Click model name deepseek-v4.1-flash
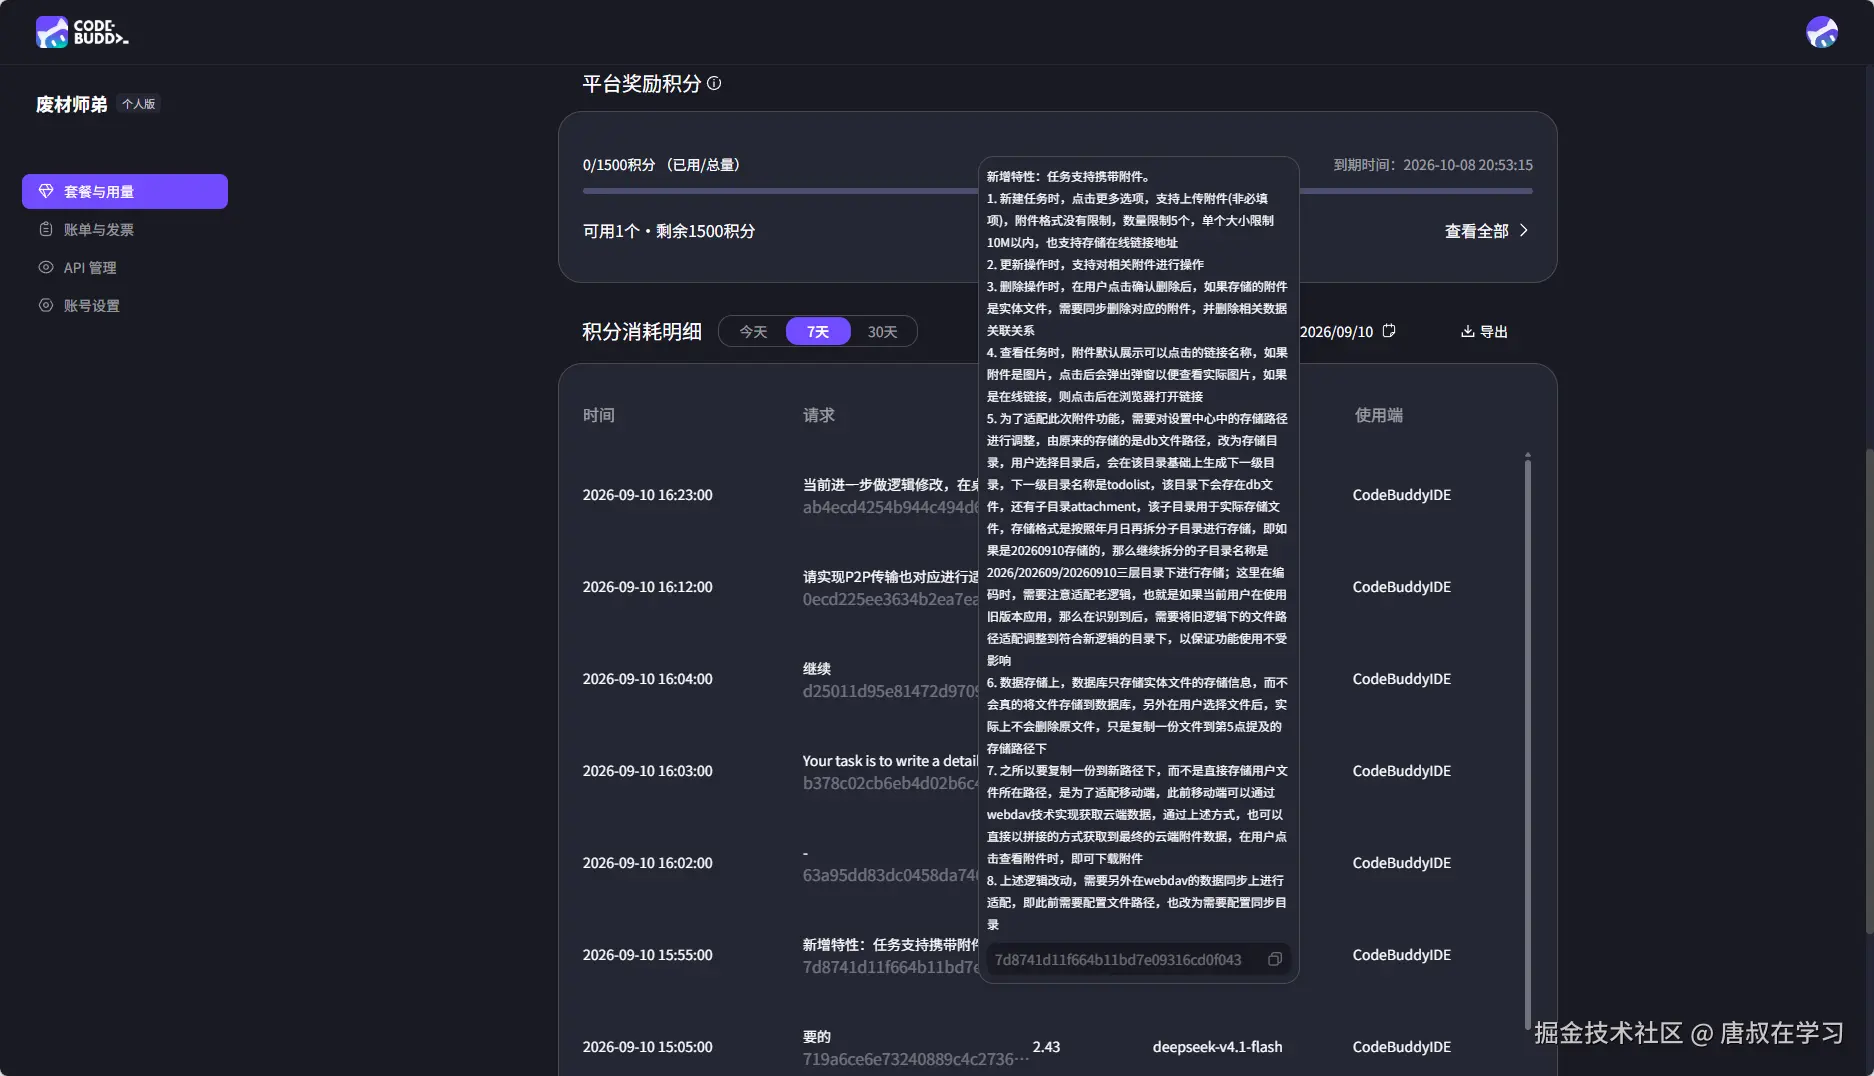This screenshot has width=1874, height=1076. tap(1217, 1047)
